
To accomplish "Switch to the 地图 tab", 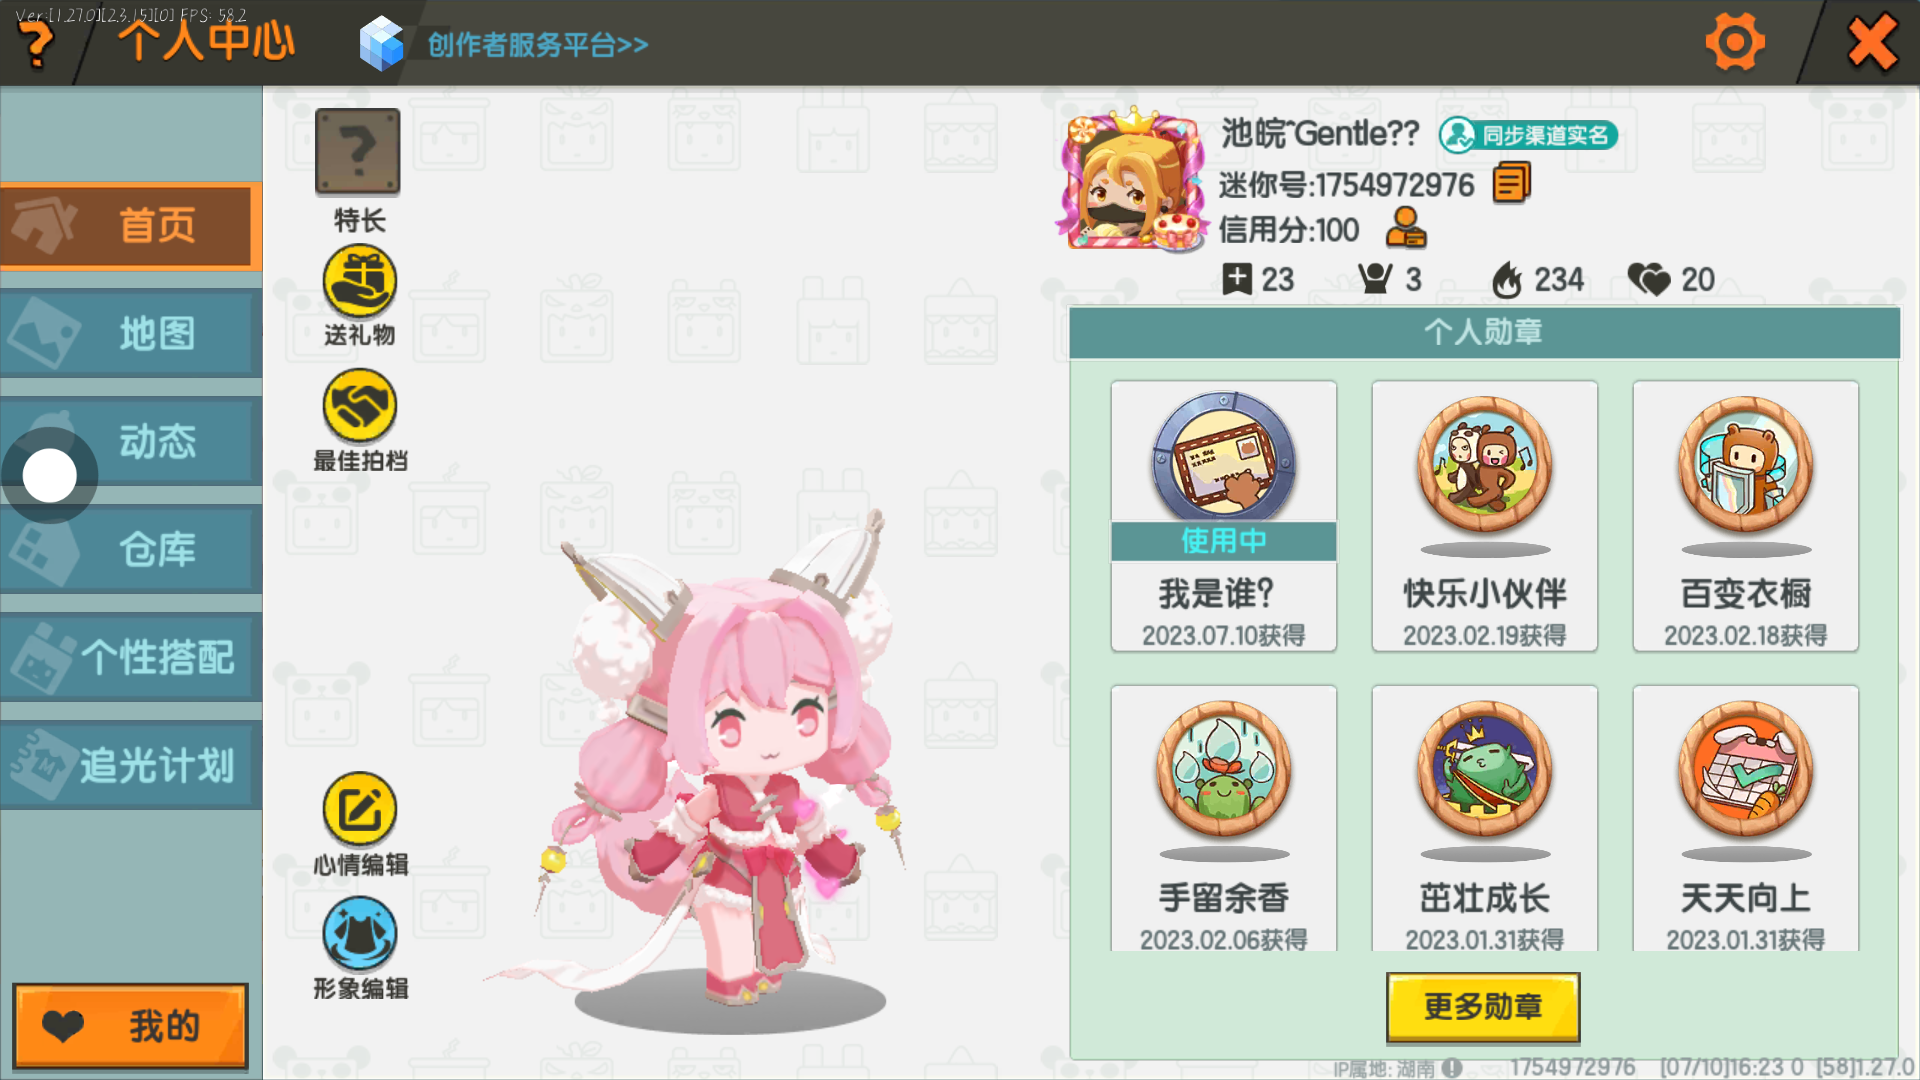I will (131, 334).
